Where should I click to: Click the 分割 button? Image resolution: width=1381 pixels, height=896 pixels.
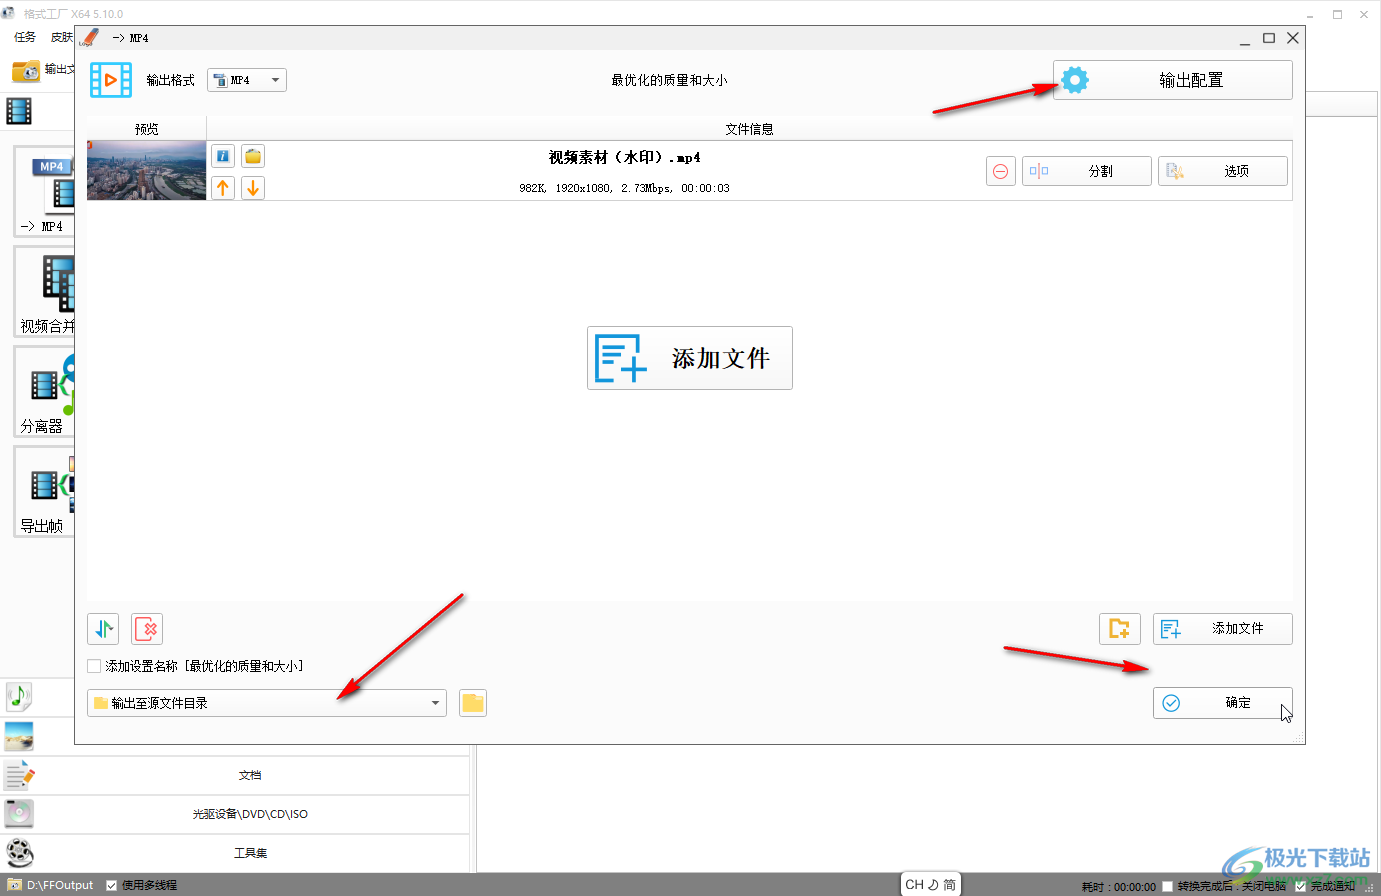point(1087,171)
